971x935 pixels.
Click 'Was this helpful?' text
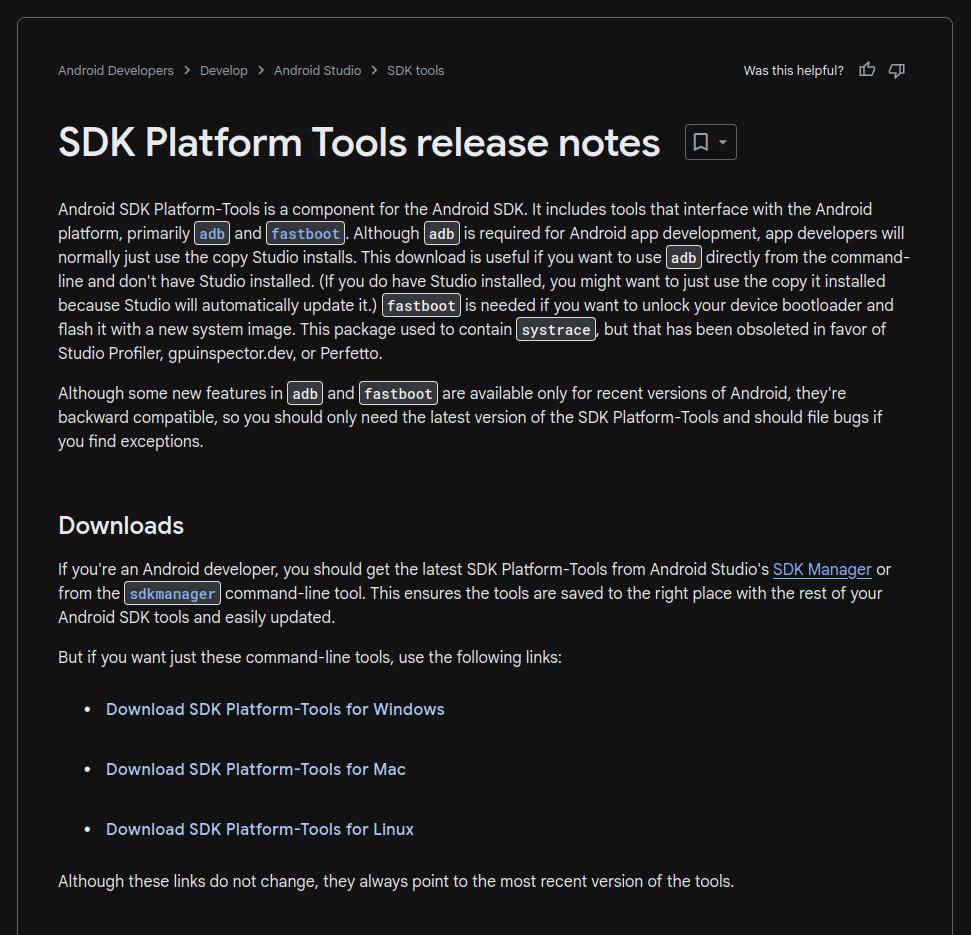click(793, 71)
